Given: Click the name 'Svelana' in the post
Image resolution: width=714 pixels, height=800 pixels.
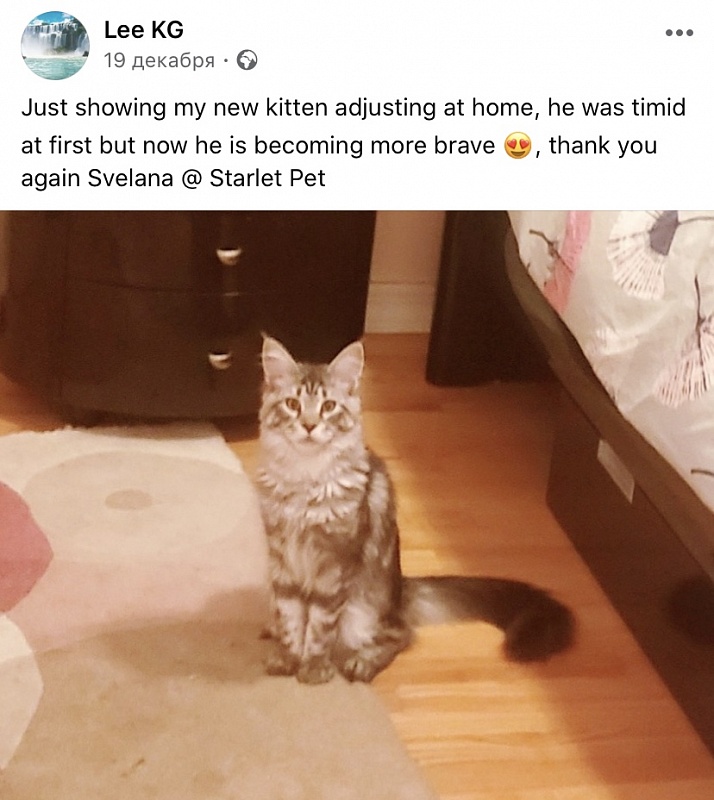Looking at the screenshot, I should tap(130, 179).
